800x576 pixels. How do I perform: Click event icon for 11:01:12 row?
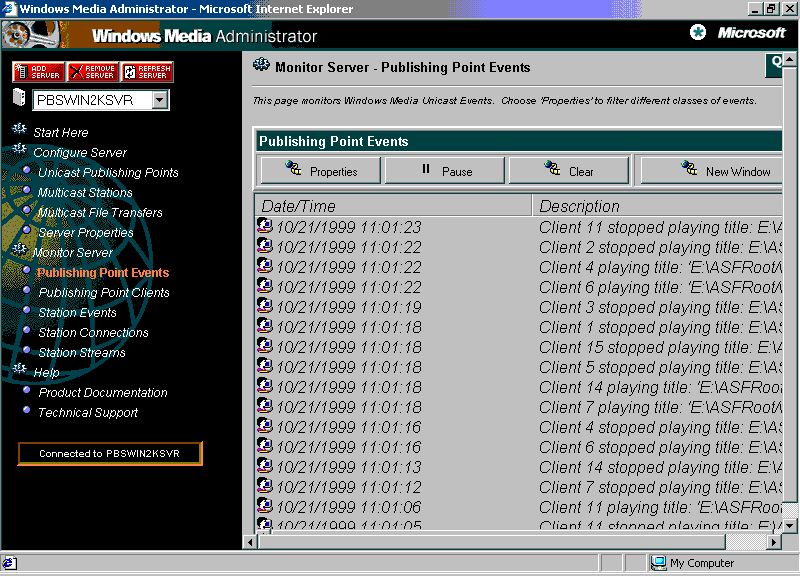(265, 485)
